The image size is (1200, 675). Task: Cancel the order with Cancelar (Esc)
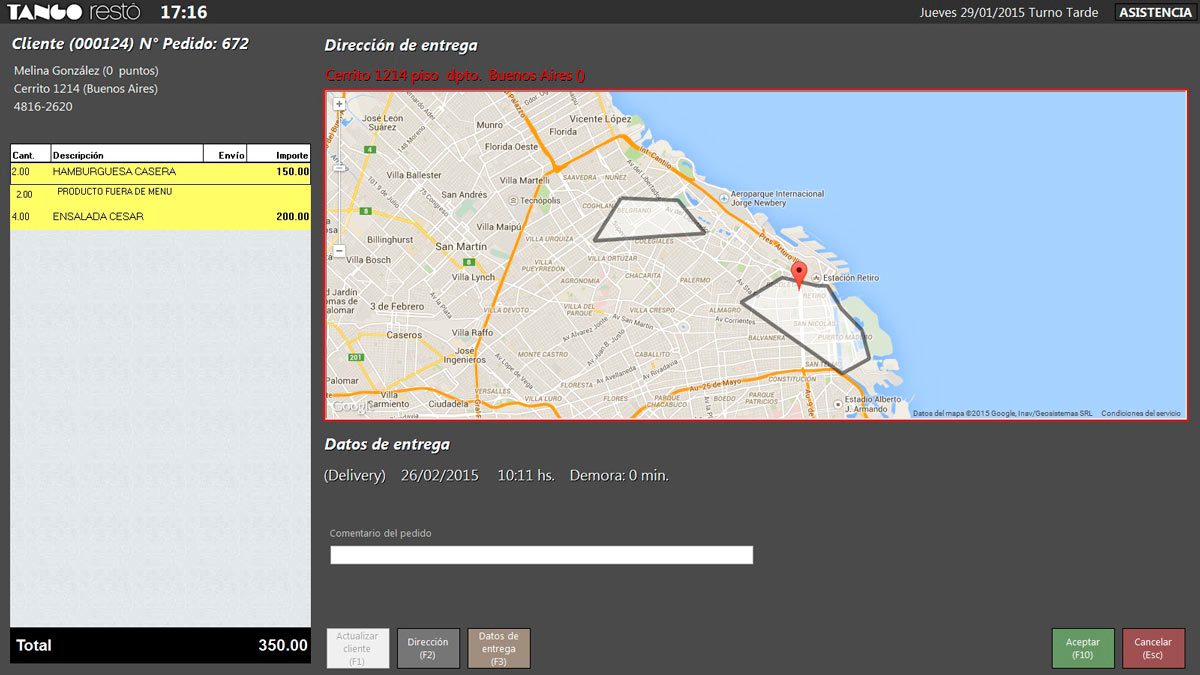tap(1153, 648)
